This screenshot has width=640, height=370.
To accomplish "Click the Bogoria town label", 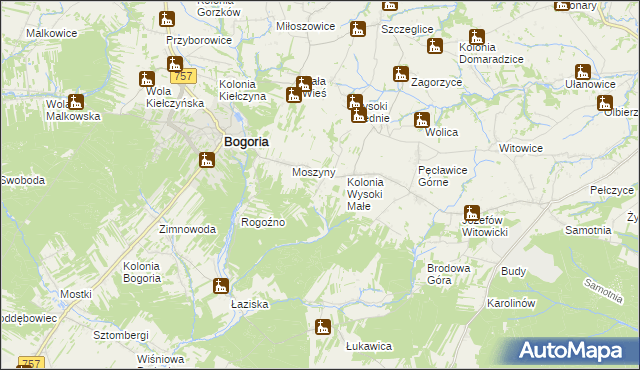I will coord(247,142).
